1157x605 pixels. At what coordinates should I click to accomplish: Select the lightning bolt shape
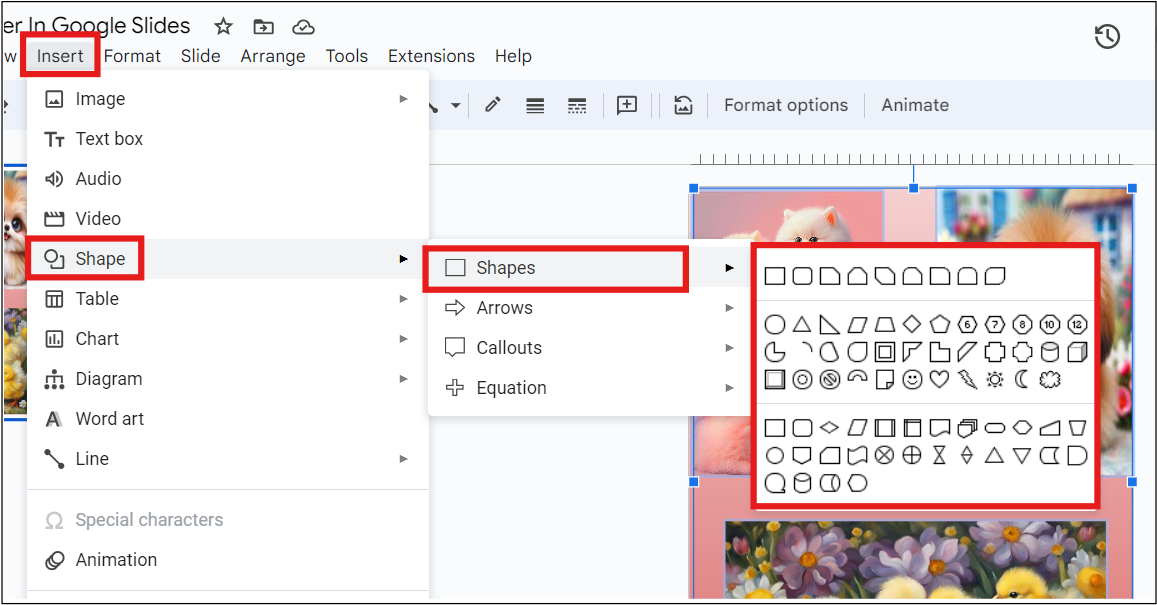pos(967,378)
